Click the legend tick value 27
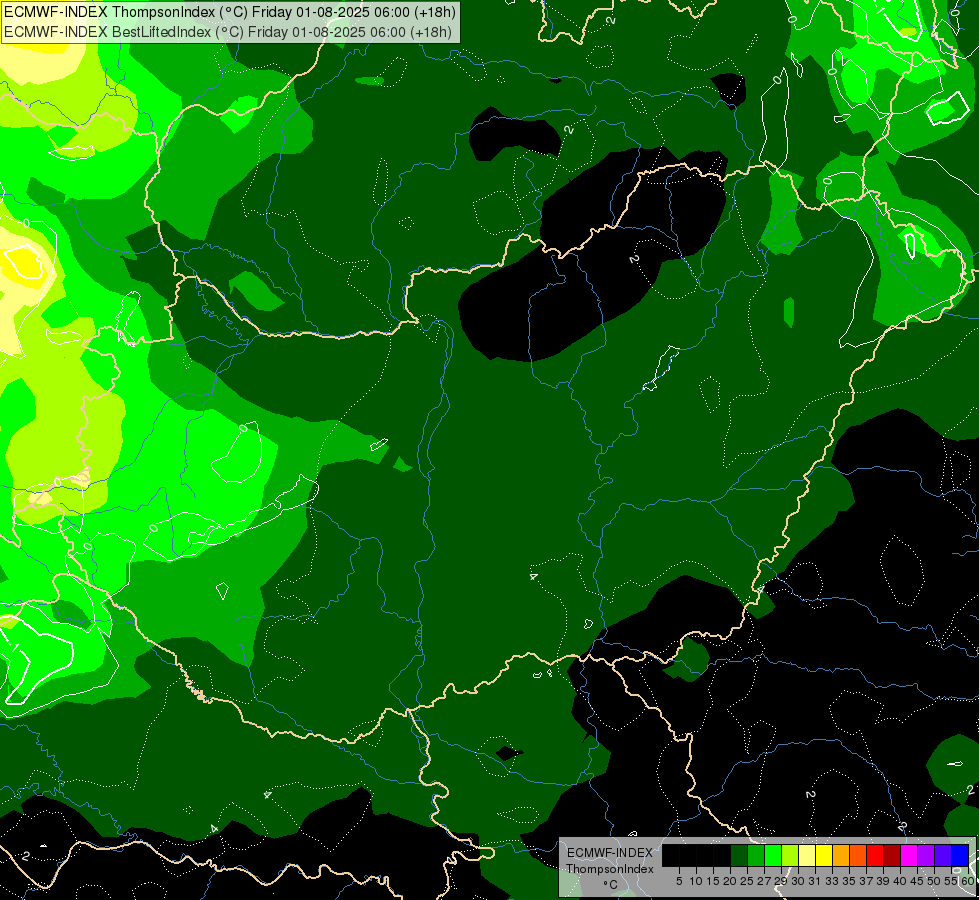Screen dimensions: 979x900 pyautogui.click(x=764, y=881)
